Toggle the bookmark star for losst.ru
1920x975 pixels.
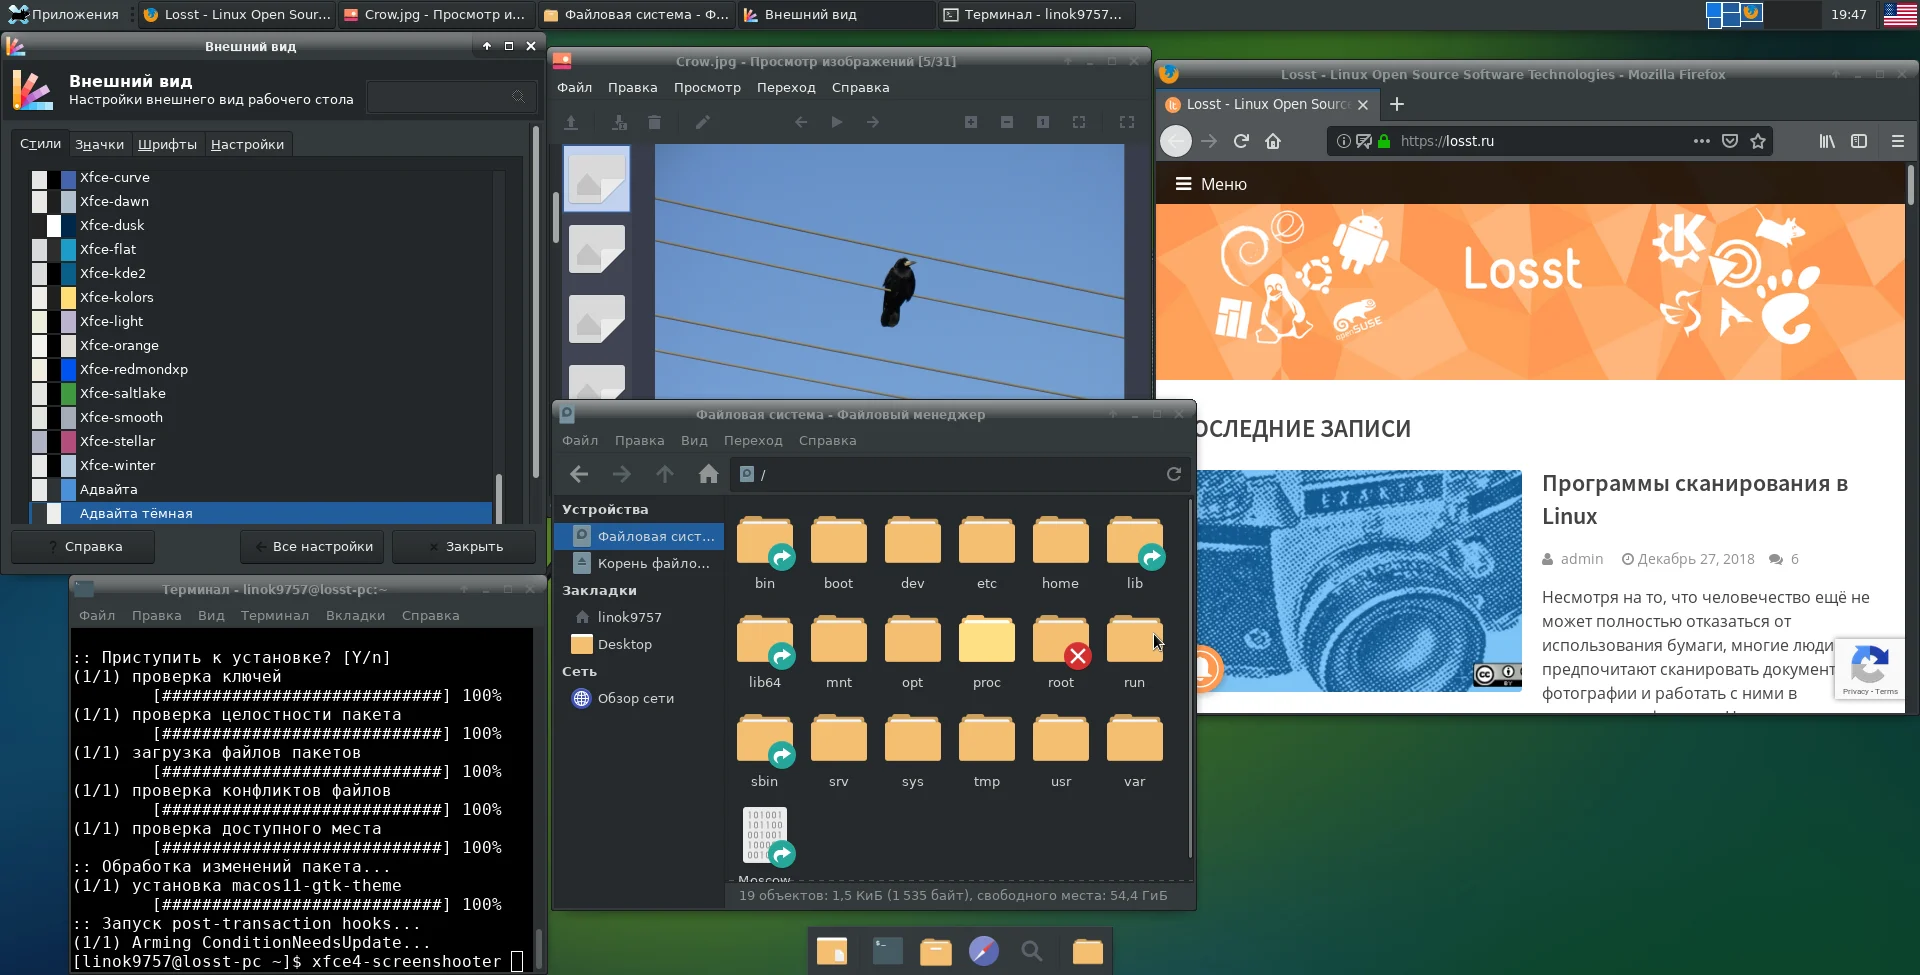coord(1758,141)
